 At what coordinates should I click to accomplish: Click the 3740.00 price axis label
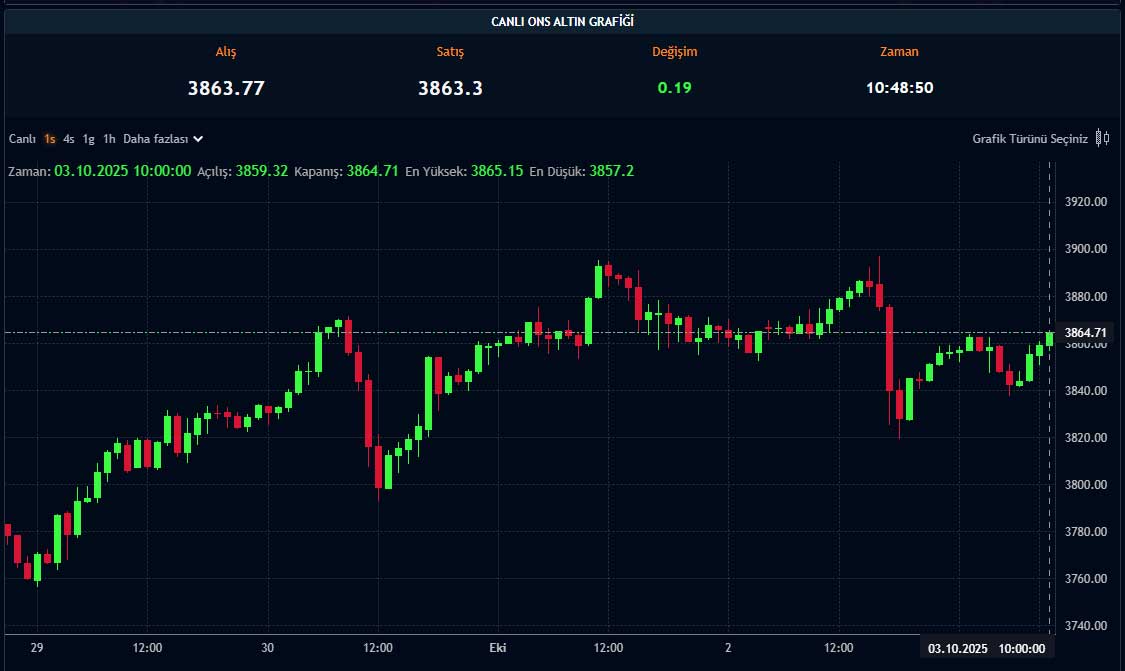(x=1086, y=626)
